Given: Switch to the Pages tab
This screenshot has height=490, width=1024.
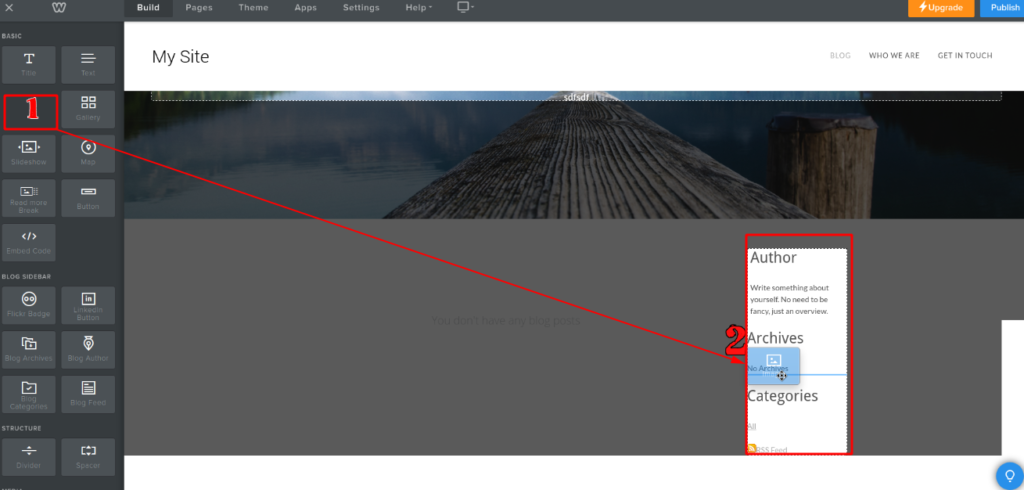Looking at the screenshot, I should click(x=199, y=8).
